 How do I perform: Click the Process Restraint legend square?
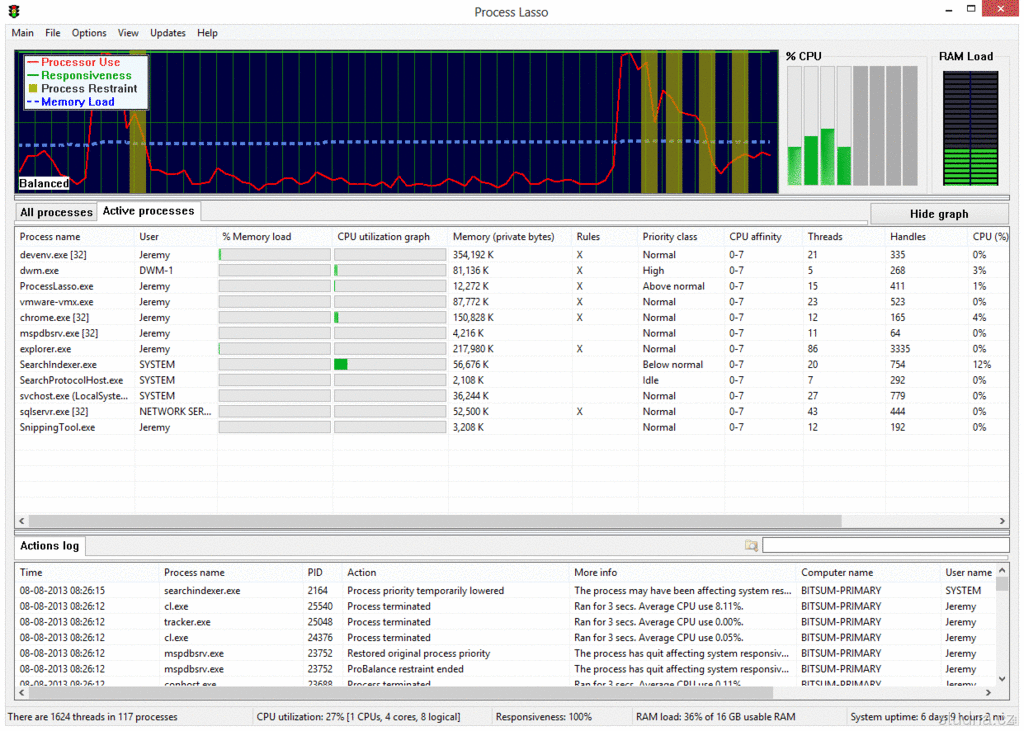pos(32,89)
